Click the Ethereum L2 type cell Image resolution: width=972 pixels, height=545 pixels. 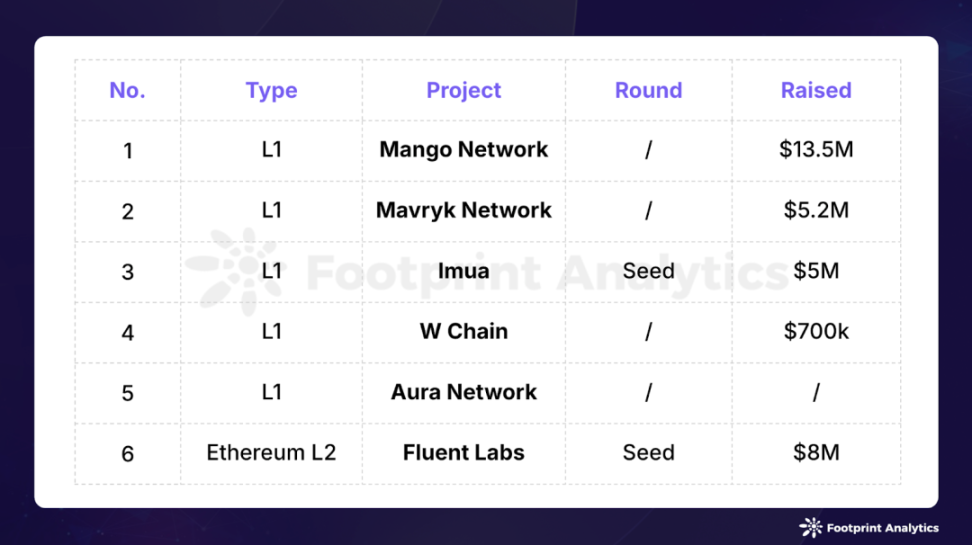coord(272,453)
